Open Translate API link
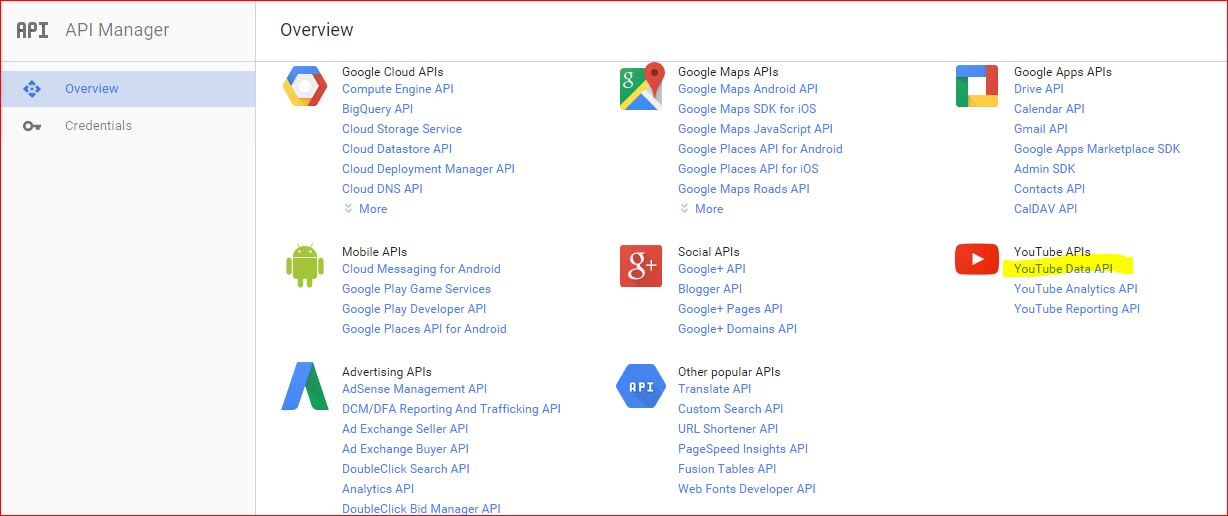The width and height of the screenshot is (1228, 516). 714,389
